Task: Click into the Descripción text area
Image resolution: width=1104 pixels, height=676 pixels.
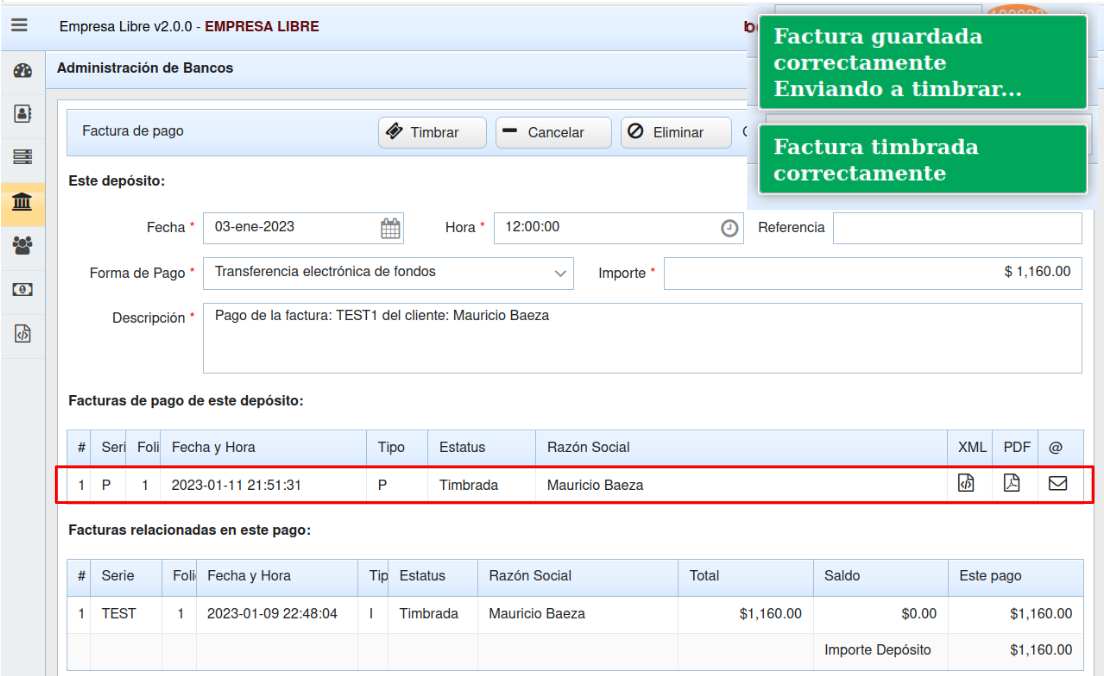Action: point(642,338)
